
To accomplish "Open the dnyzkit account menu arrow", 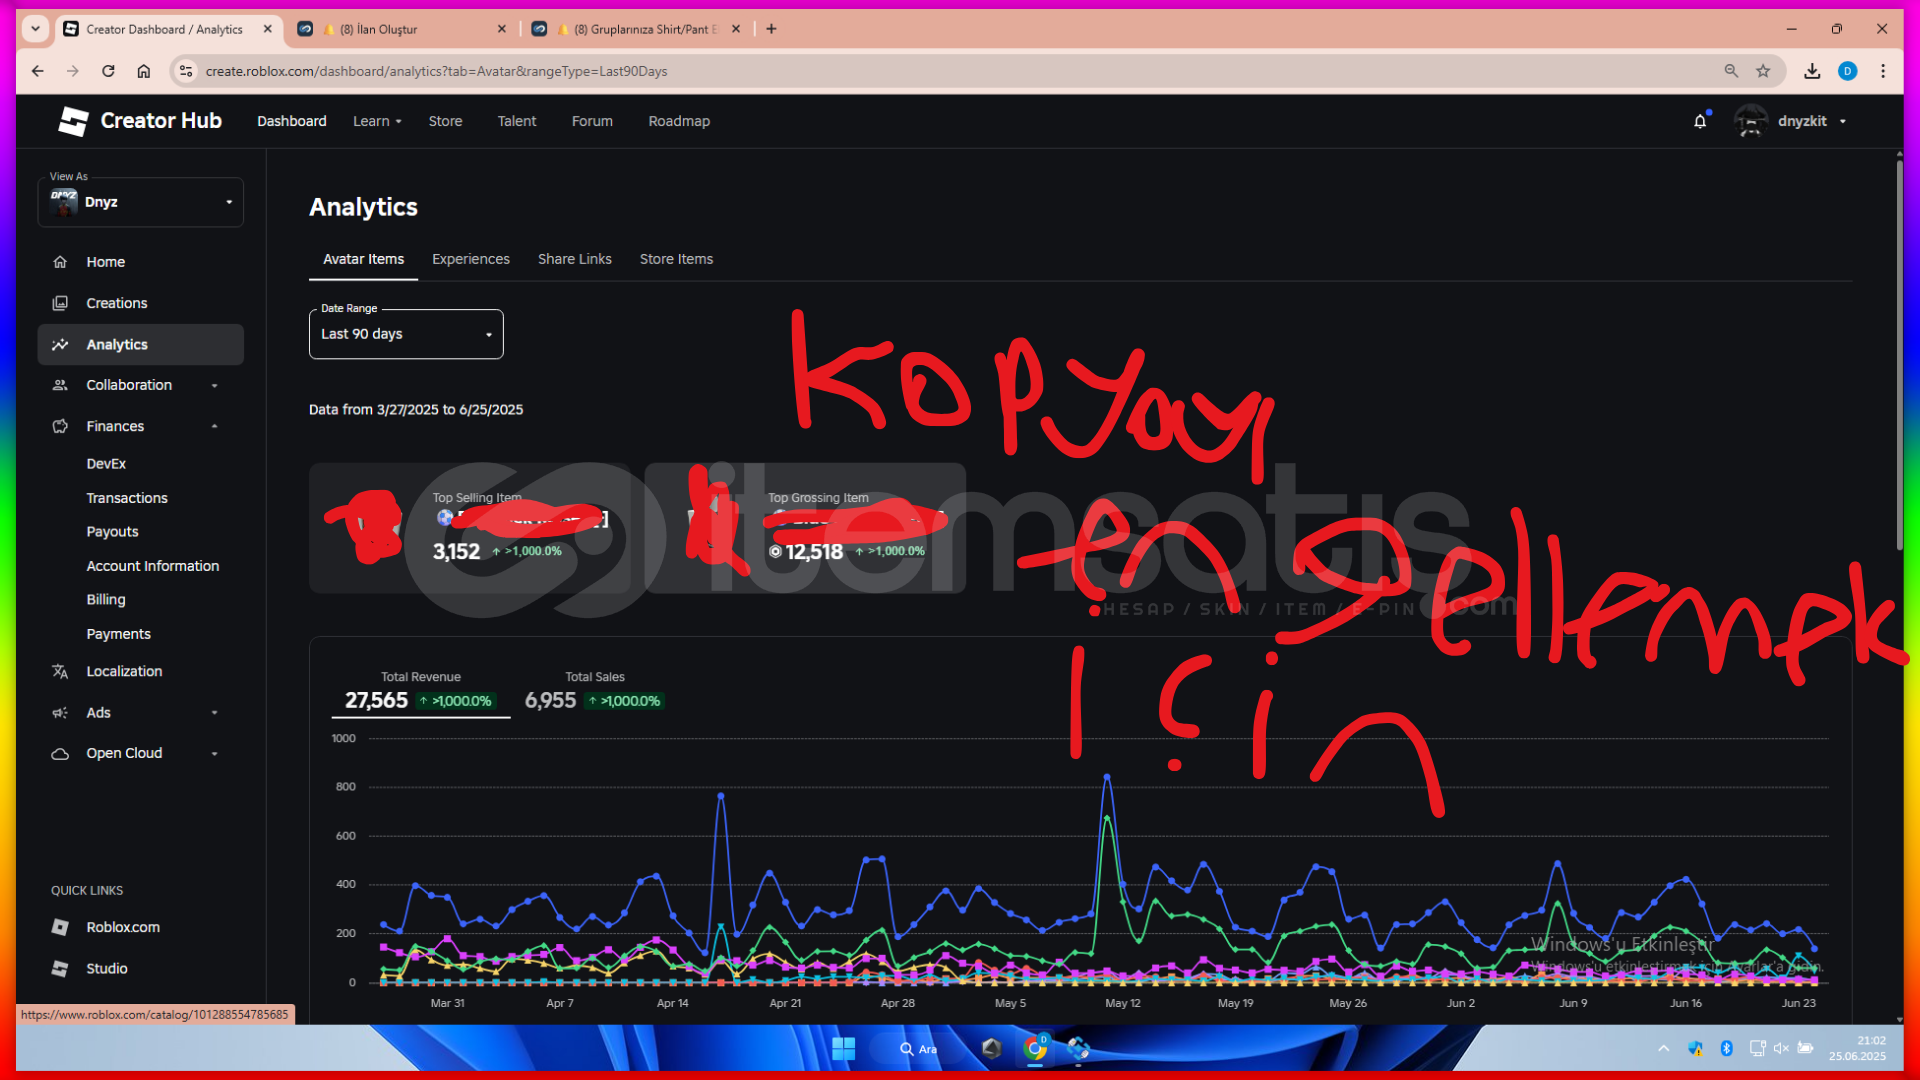I will coord(1843,122).
